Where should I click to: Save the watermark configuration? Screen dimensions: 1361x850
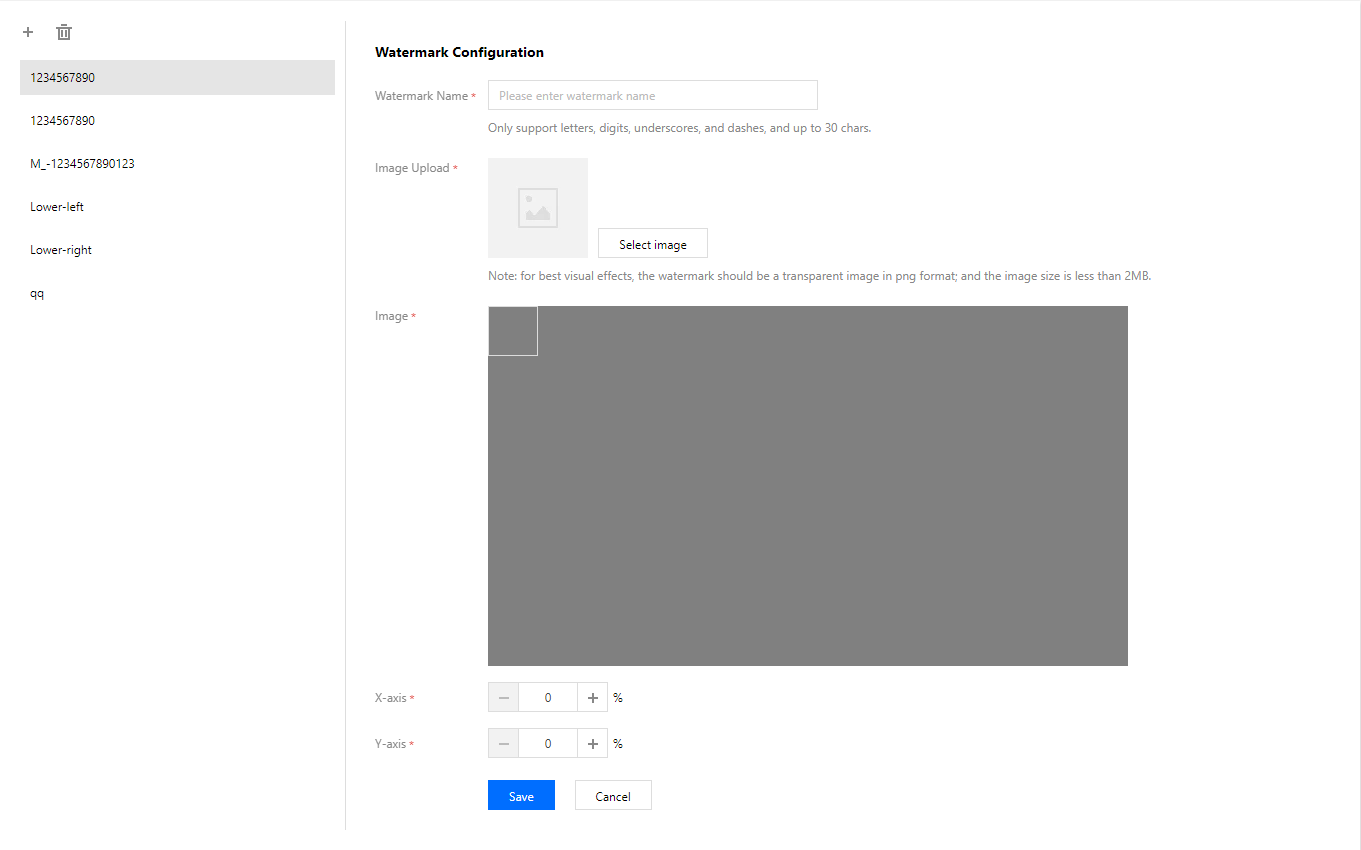pyautogui.click(x=521, y=796)
